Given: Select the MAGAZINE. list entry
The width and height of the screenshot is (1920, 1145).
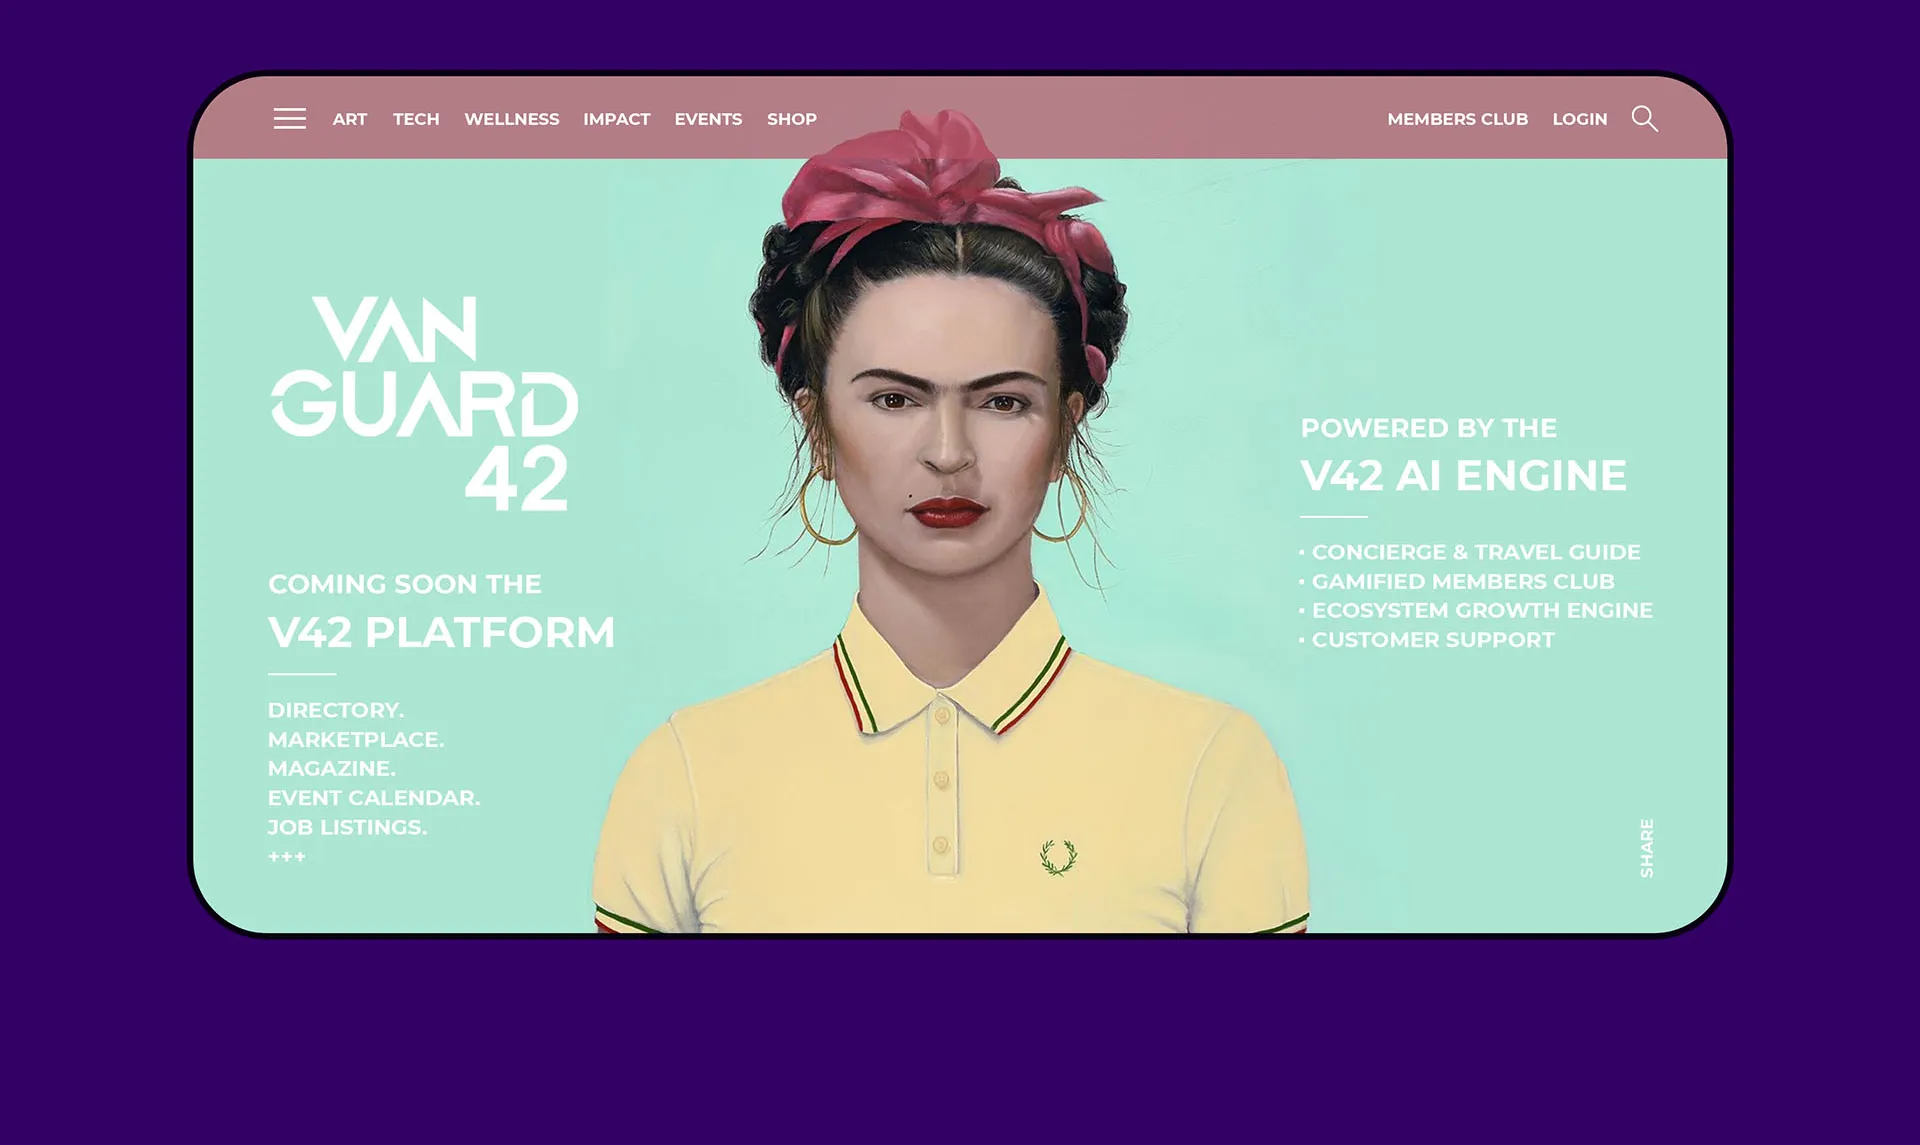Looking at the screenshot, I should point(332,768).
